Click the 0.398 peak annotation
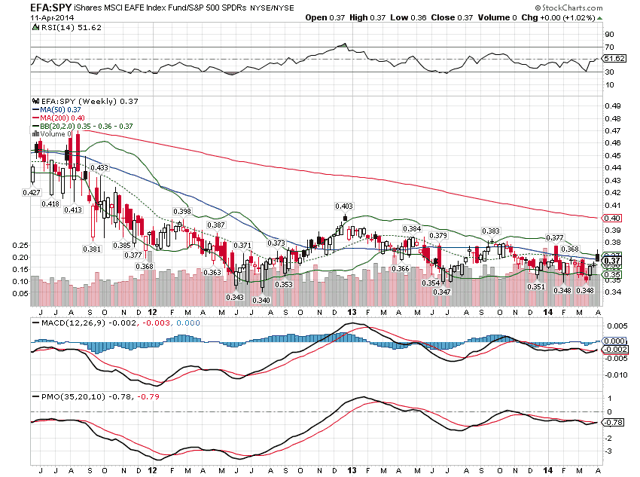The image size is (640, 477). point(182,211)
